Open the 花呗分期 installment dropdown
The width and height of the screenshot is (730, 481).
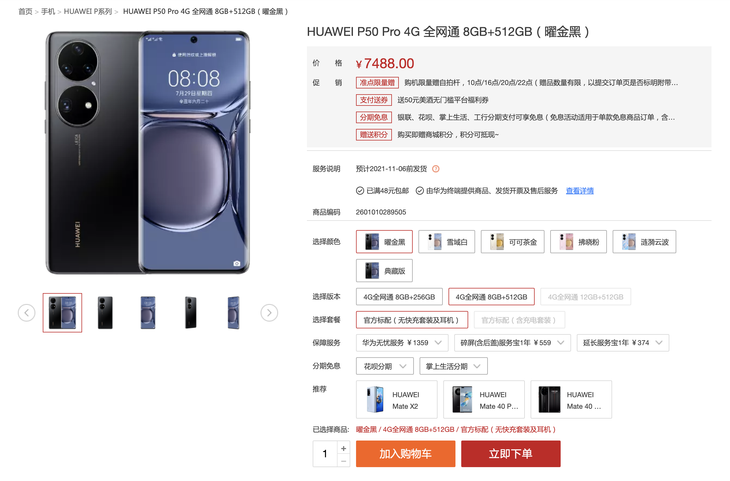tap(385, 366)
